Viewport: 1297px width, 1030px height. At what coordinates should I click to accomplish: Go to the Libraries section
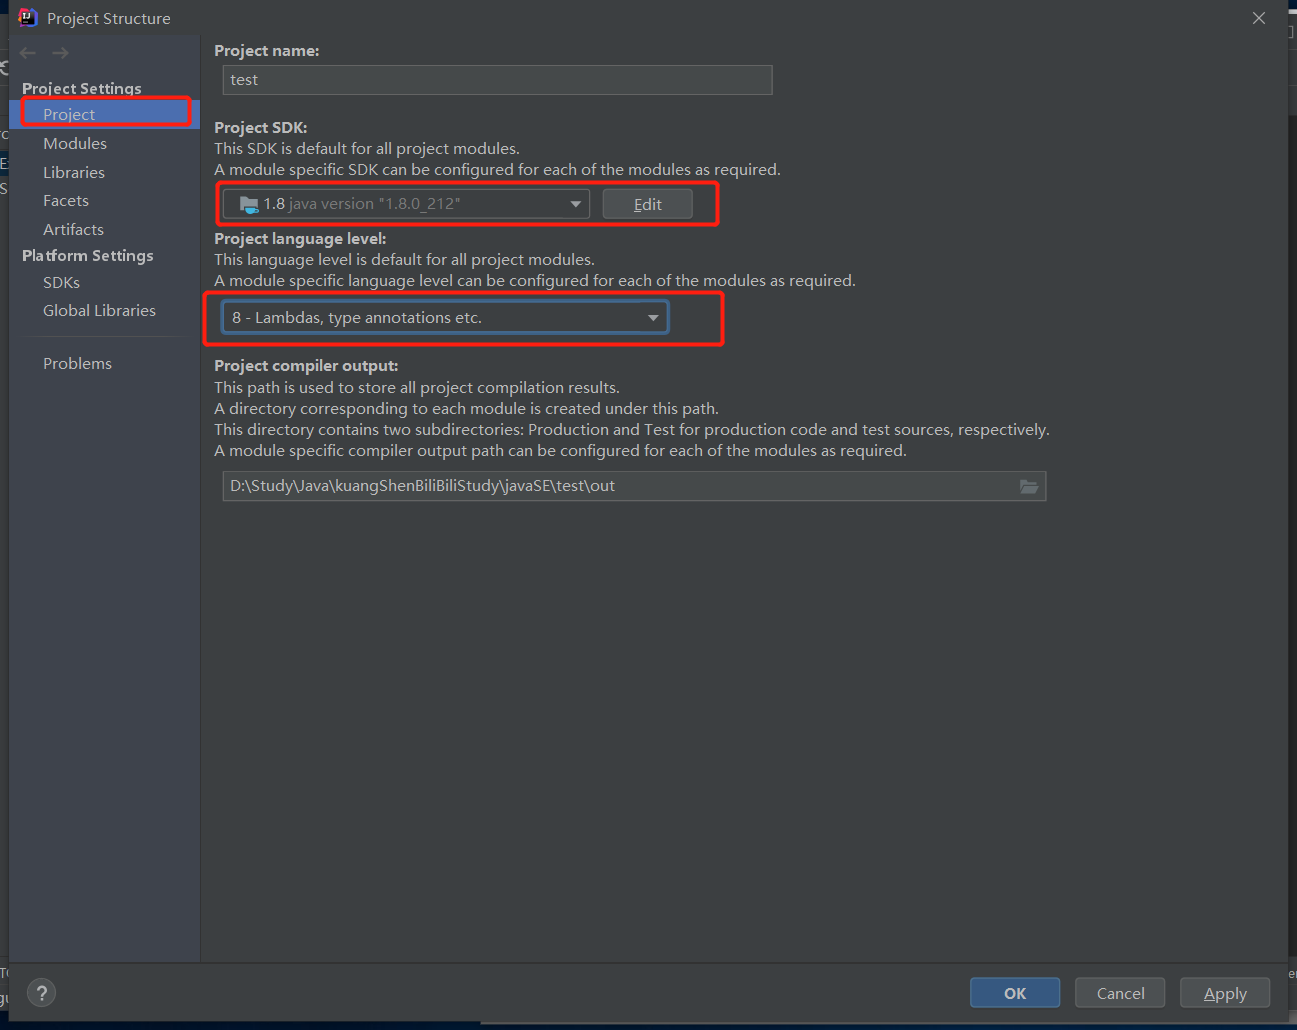(74, 172)
